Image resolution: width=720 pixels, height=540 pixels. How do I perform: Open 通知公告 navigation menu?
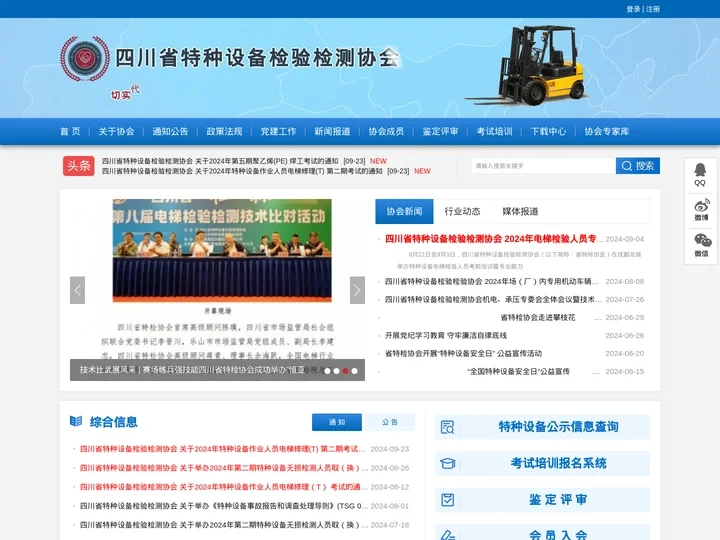[x=170, y=131]
